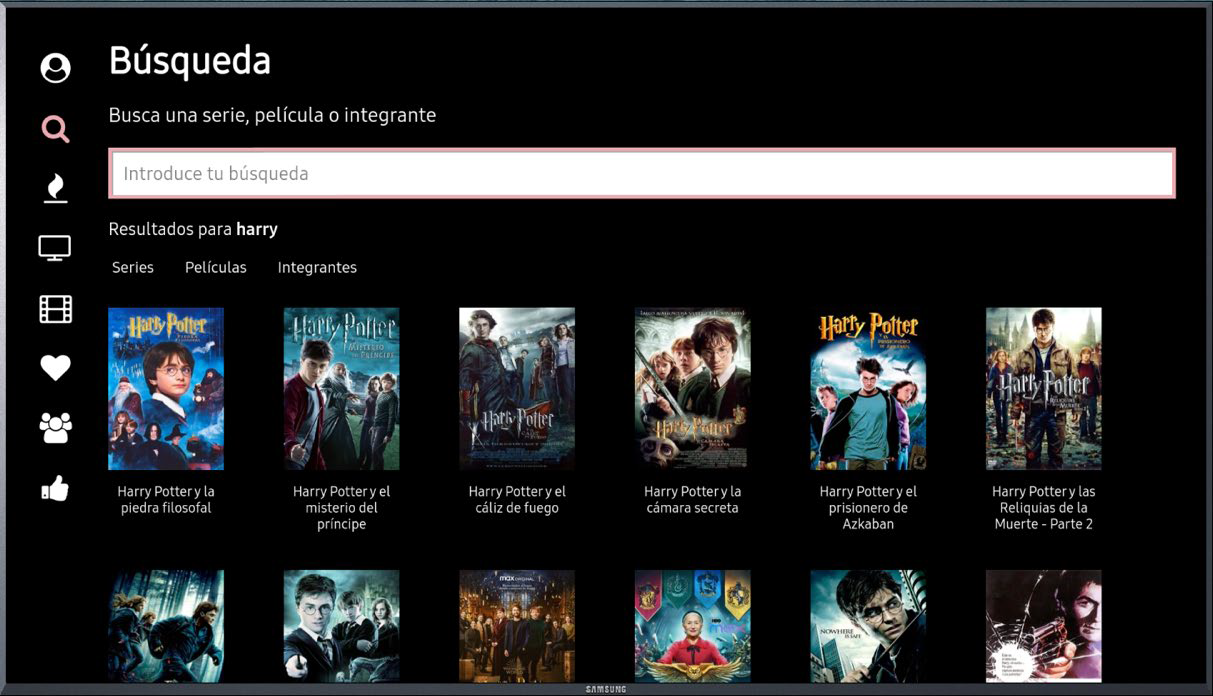
Task: Open the poster labeled 'Nowhere is safe'
Action: pyautogui.click(x=868, y=626)
